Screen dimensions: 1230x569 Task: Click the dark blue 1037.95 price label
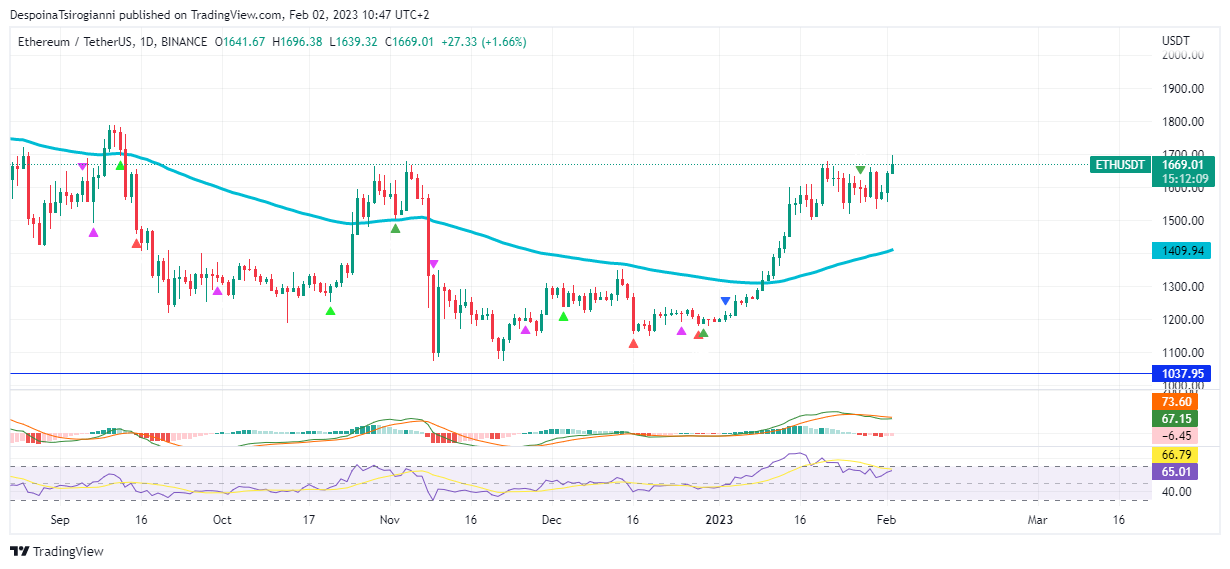[1181, 373]
